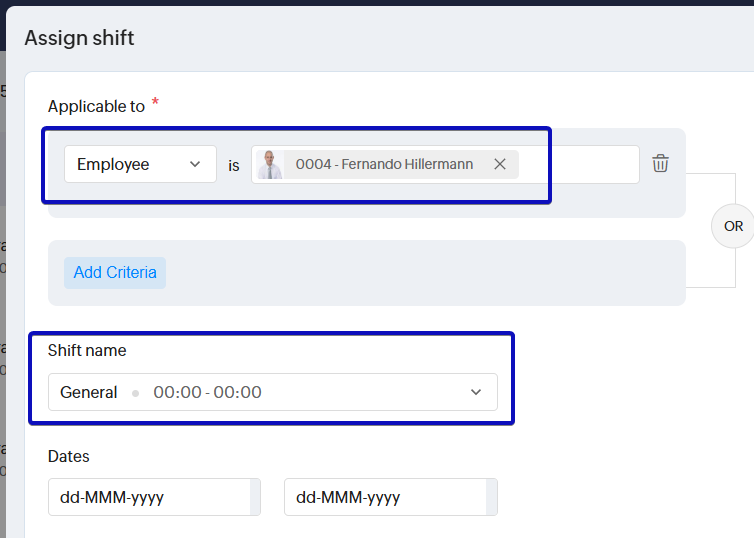The image size is (754, 538).
Task: Select the 0004 - Fernando Hillermann chip
Action: click(384, 164)
